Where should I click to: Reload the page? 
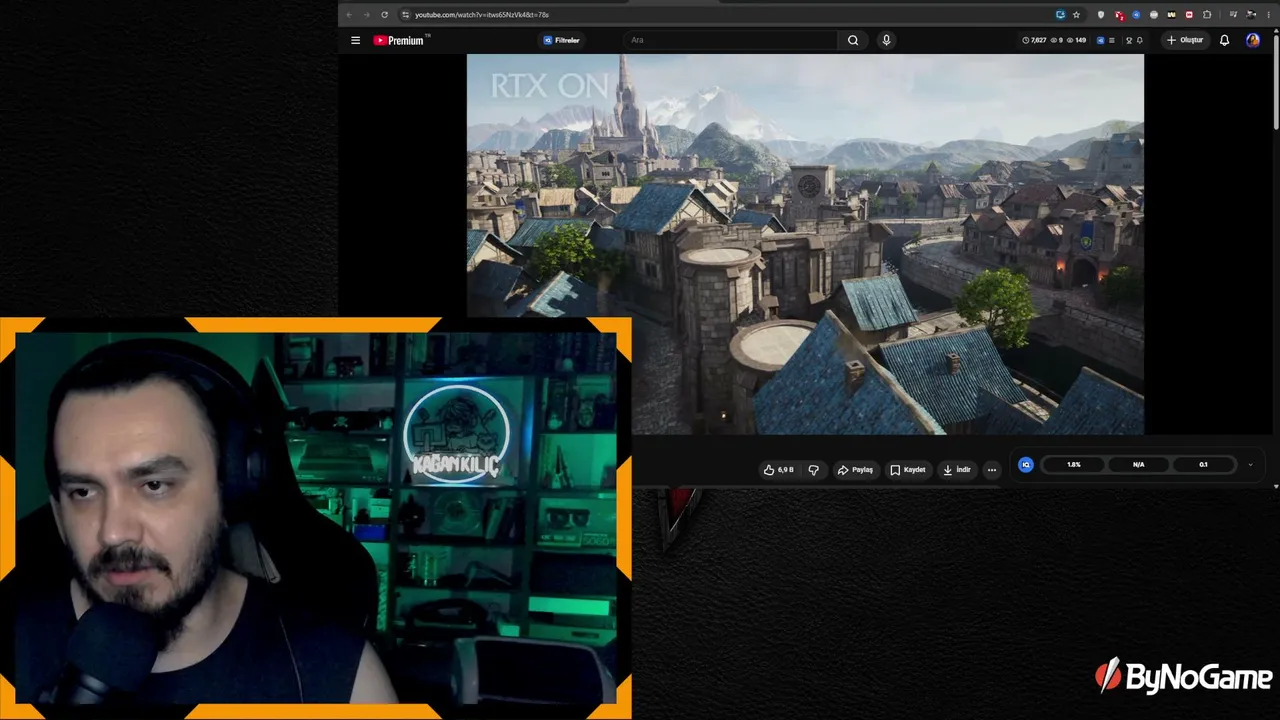point(384,14)
